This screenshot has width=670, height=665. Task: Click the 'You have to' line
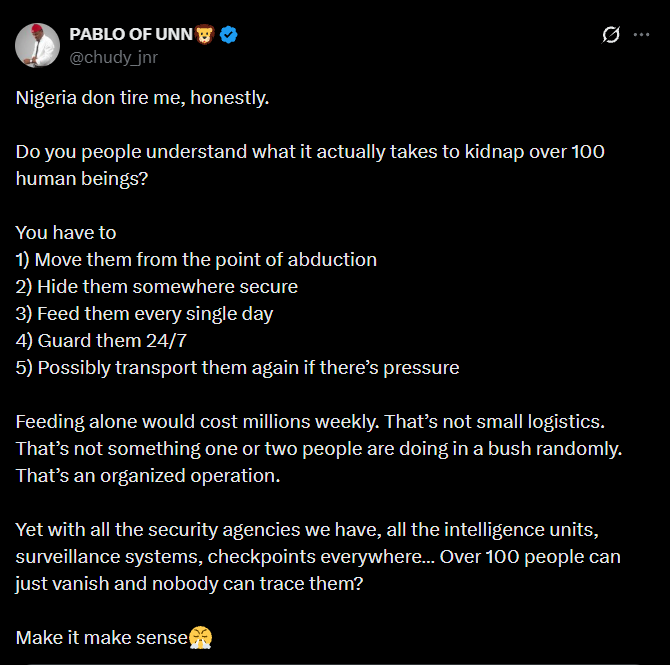click(x=66, y=232)
